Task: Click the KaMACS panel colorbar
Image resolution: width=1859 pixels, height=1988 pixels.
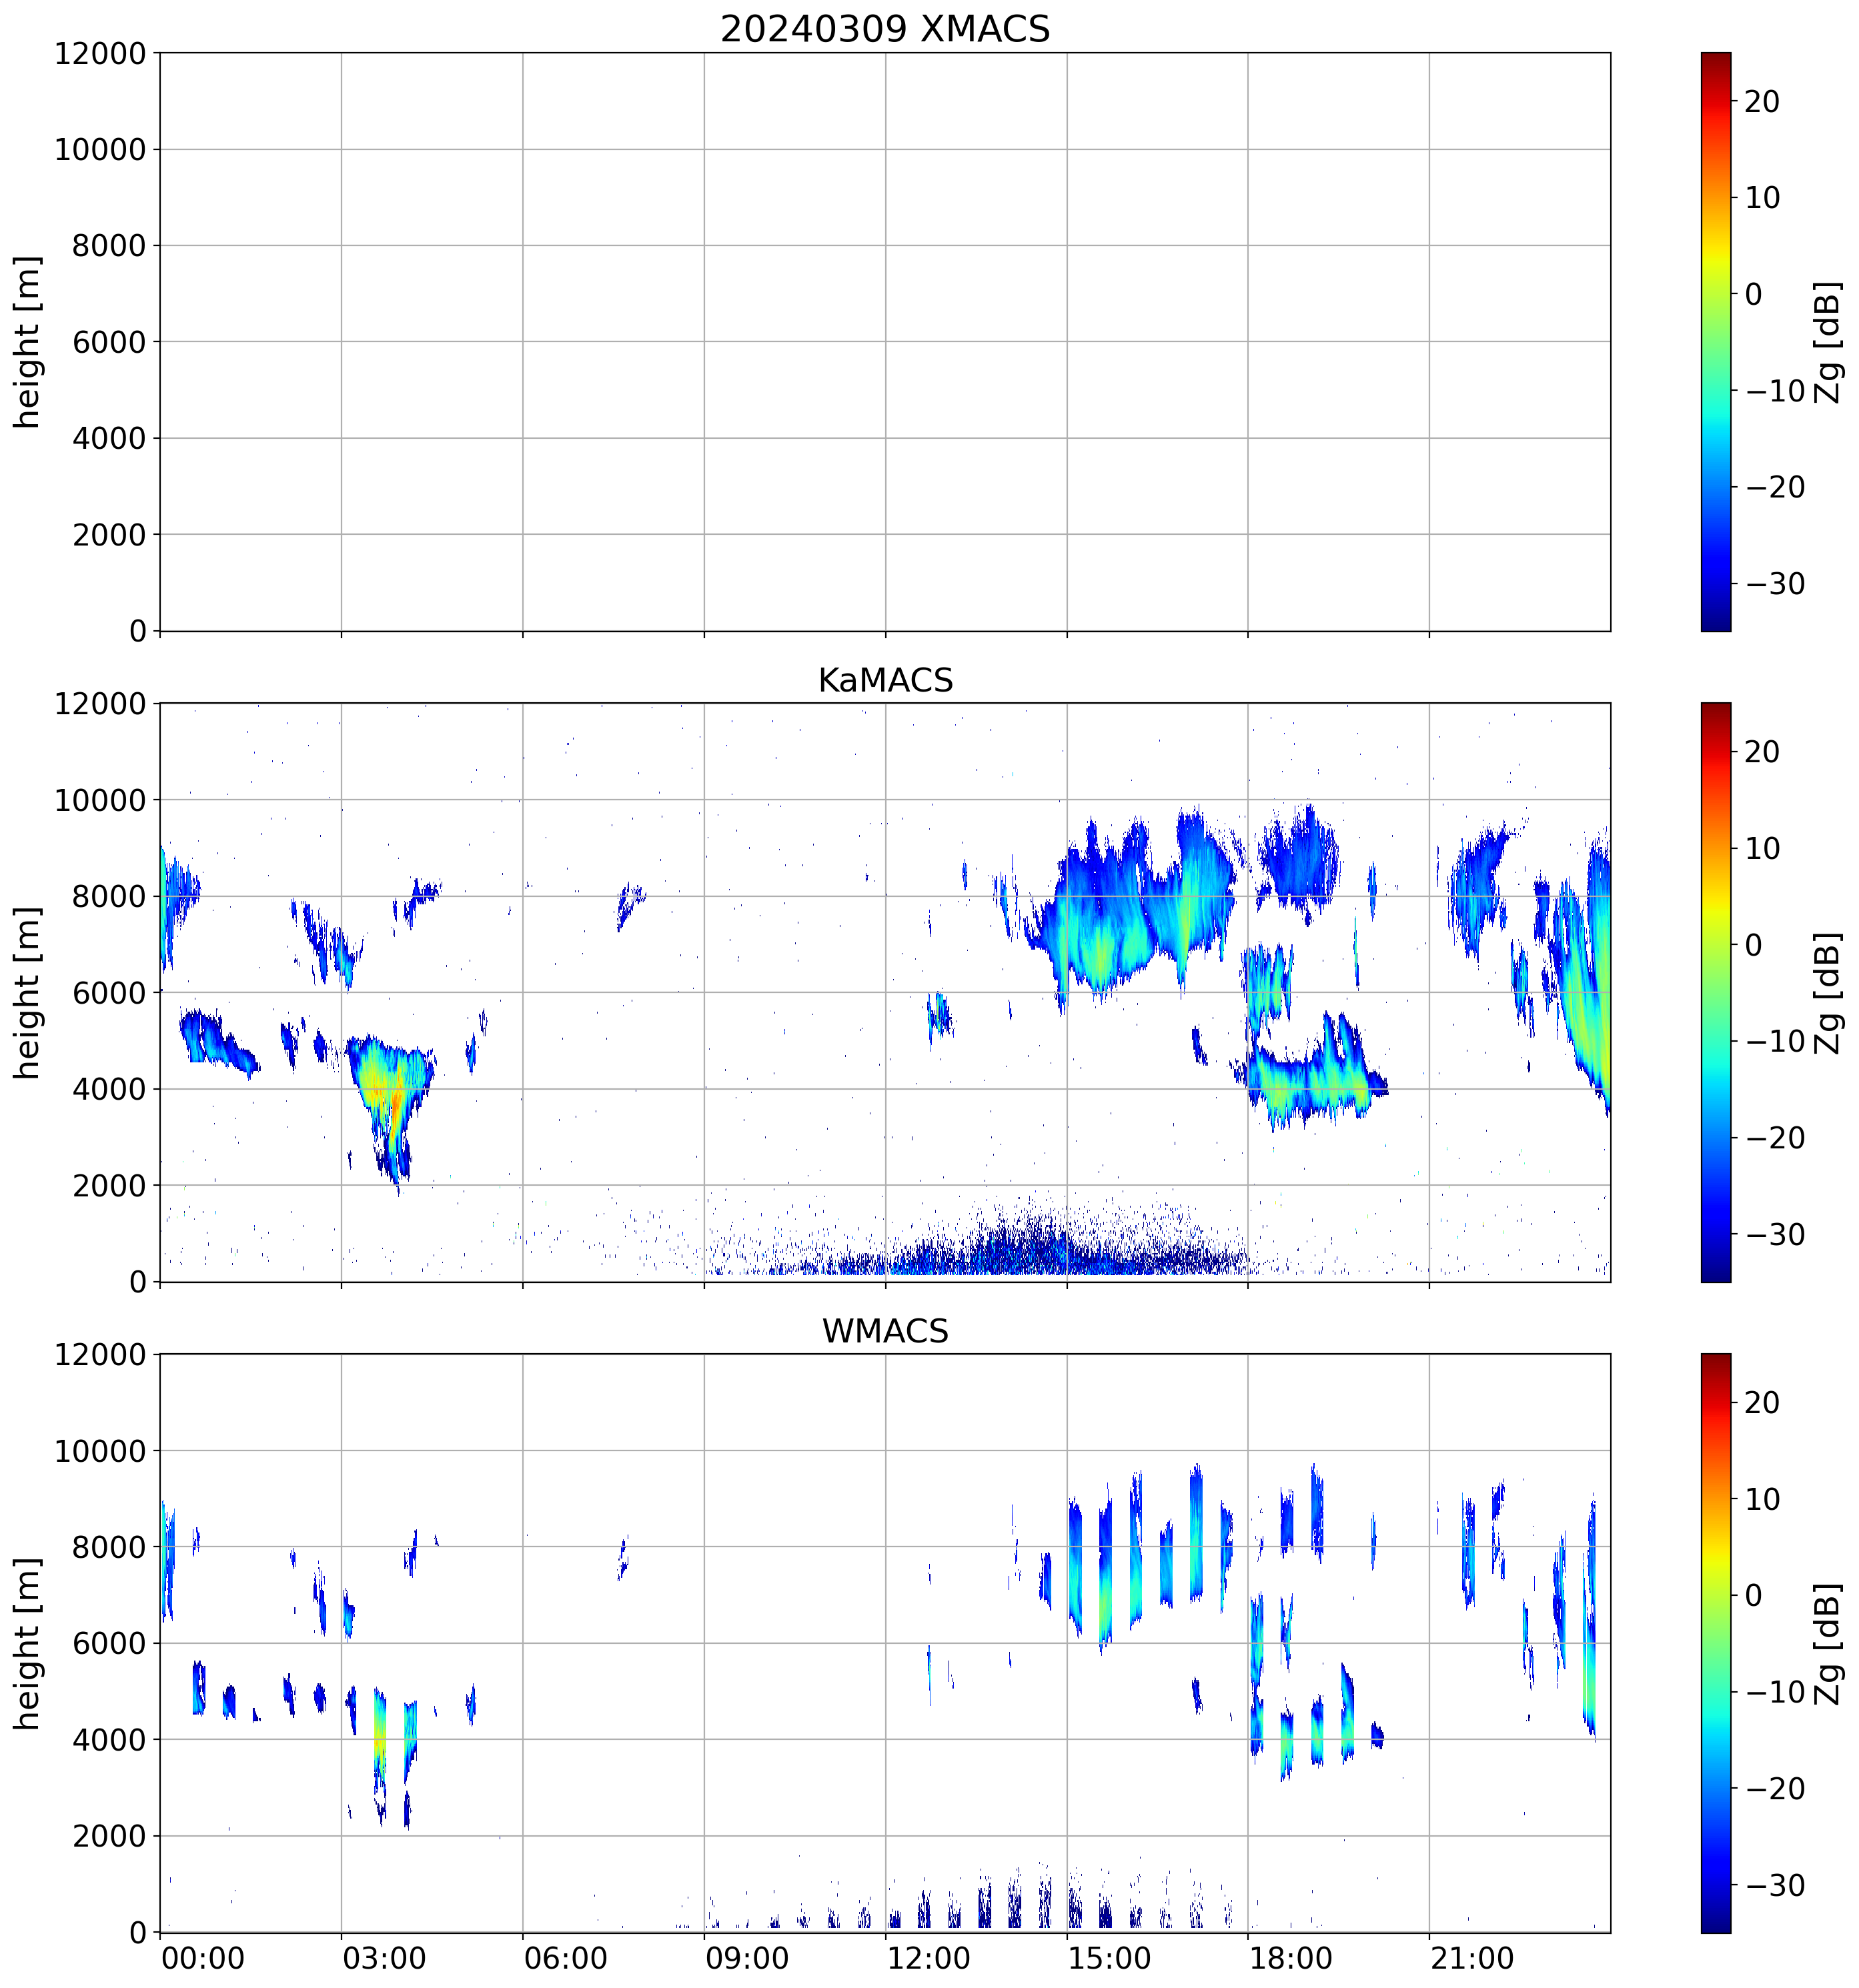Action: click(1715, 992)
